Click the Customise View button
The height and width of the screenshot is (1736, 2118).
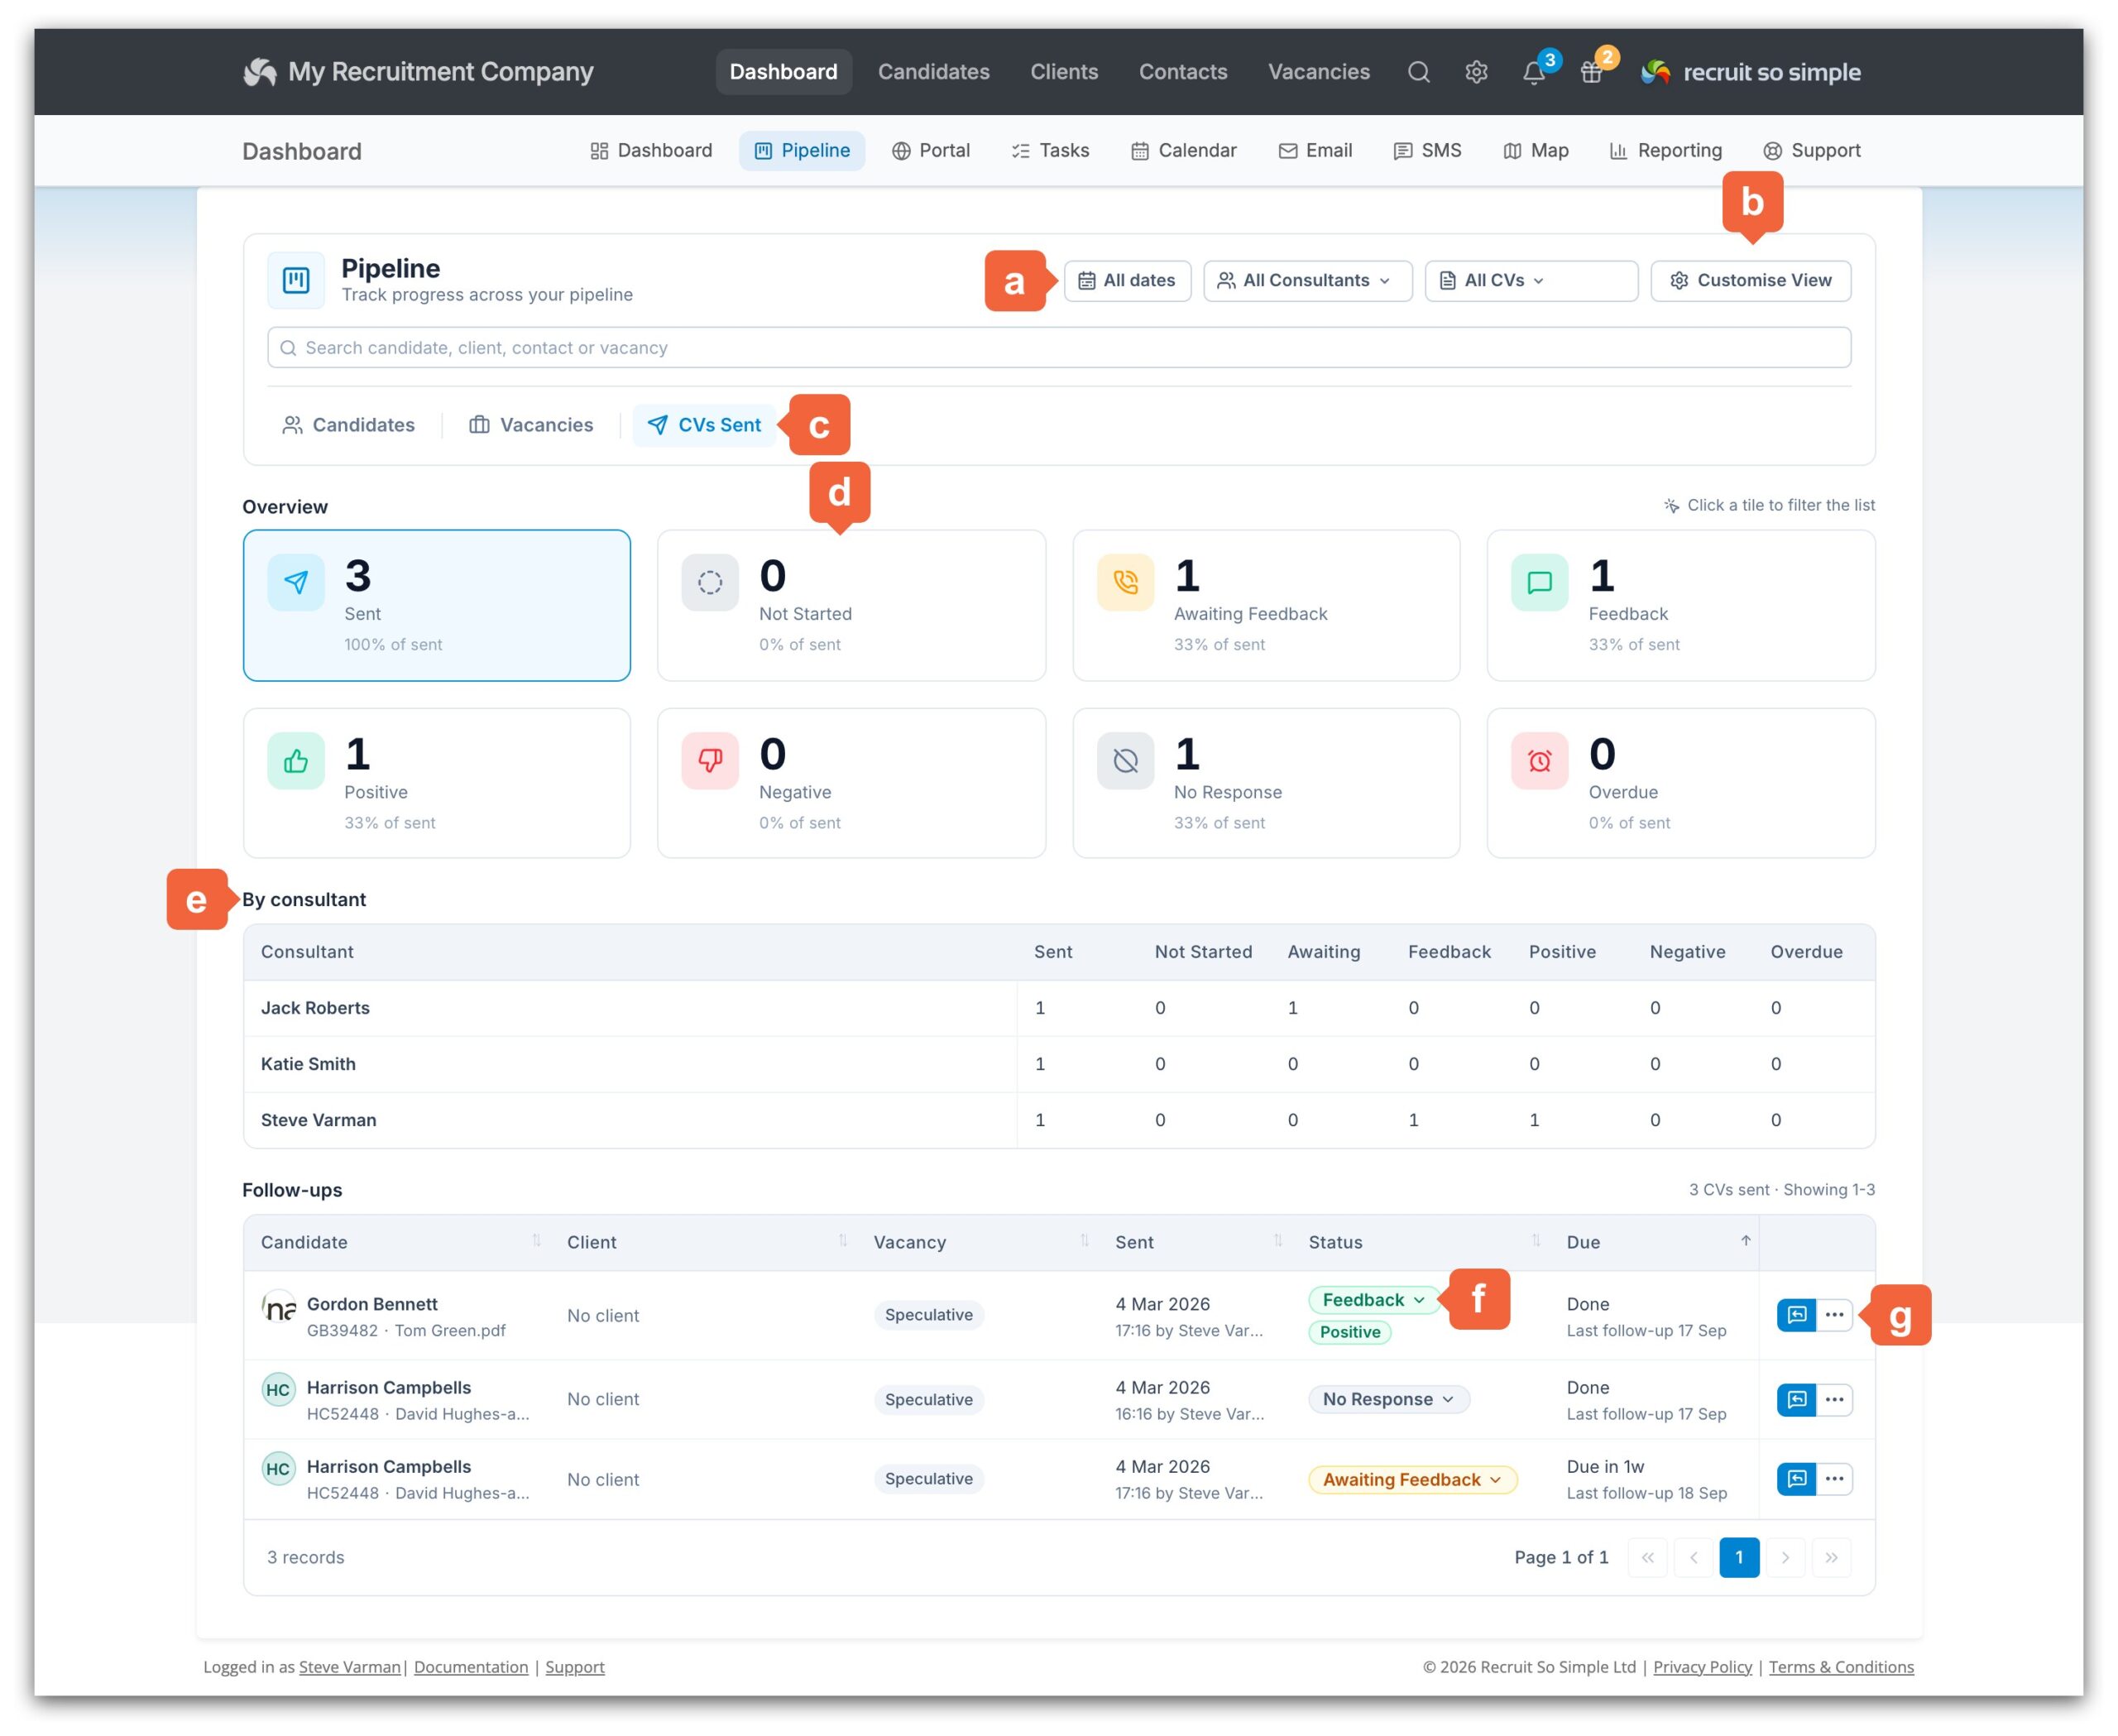click(1750, 281)
